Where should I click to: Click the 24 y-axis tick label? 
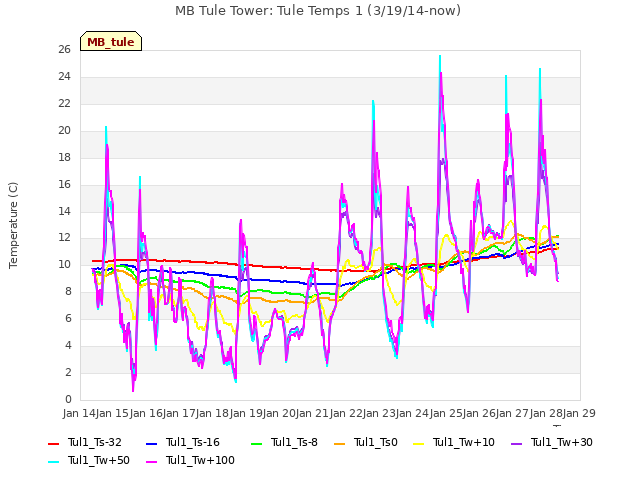click(x=64, y=77)
